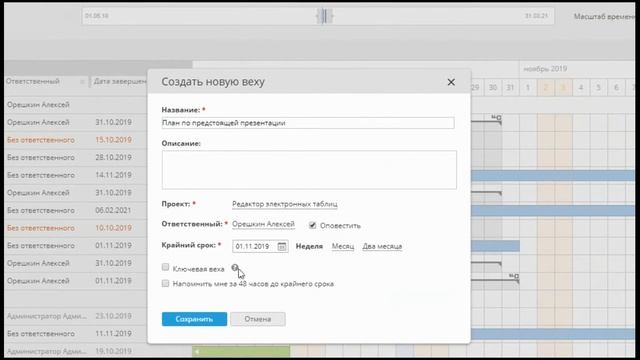Click the ноябрь 2019 month header
This screenshot has width=640, height=360.
click(x=545, y=69)
